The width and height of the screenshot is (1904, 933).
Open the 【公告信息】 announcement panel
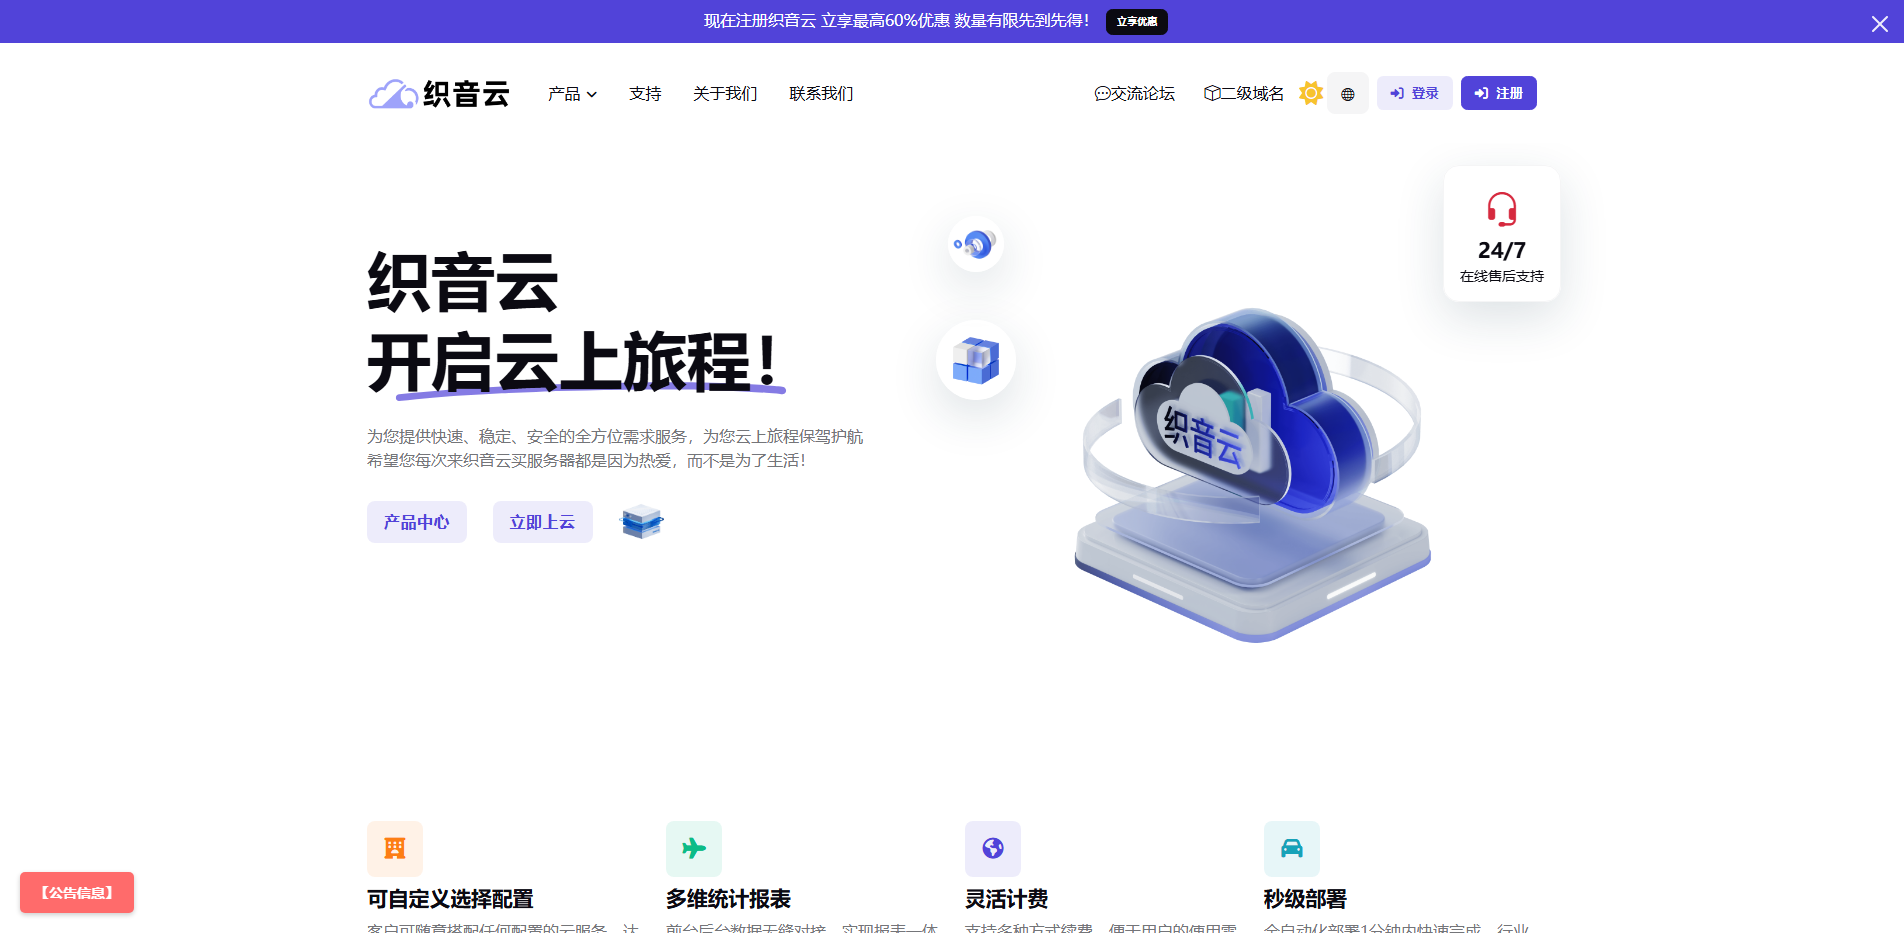pos(76,892)
